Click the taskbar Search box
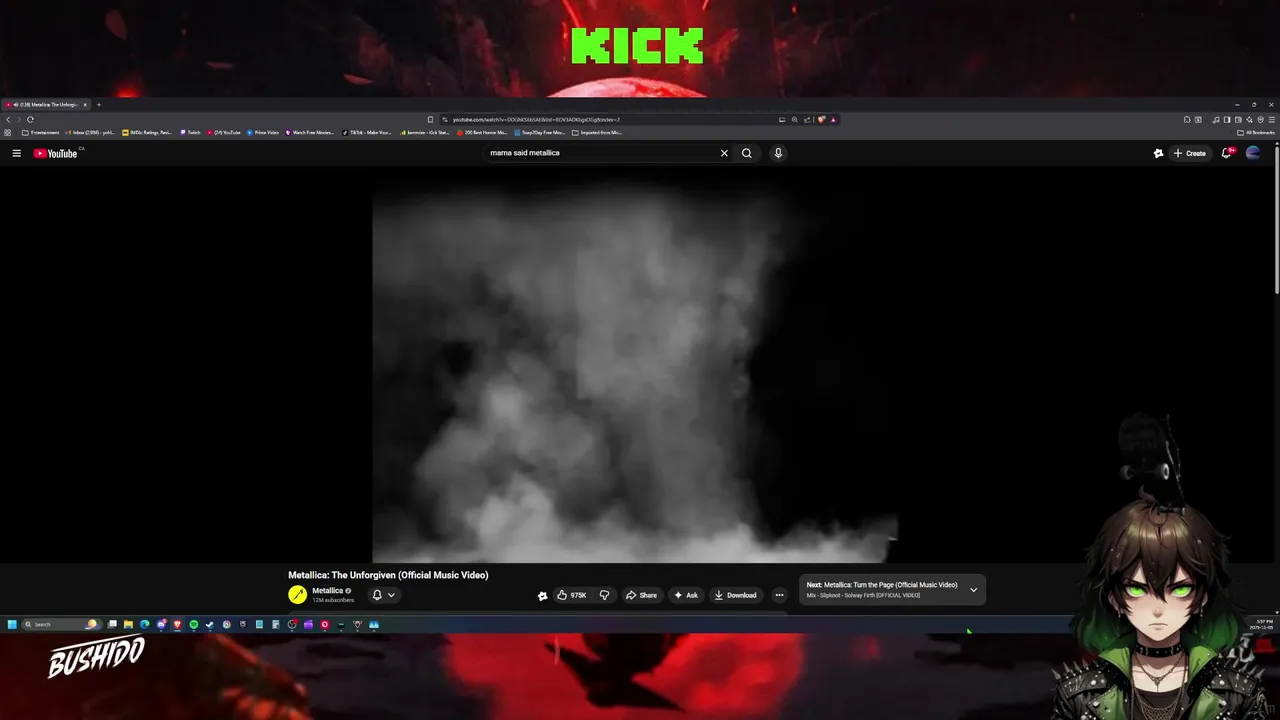 pyautogui.click(x=61, y=624)
